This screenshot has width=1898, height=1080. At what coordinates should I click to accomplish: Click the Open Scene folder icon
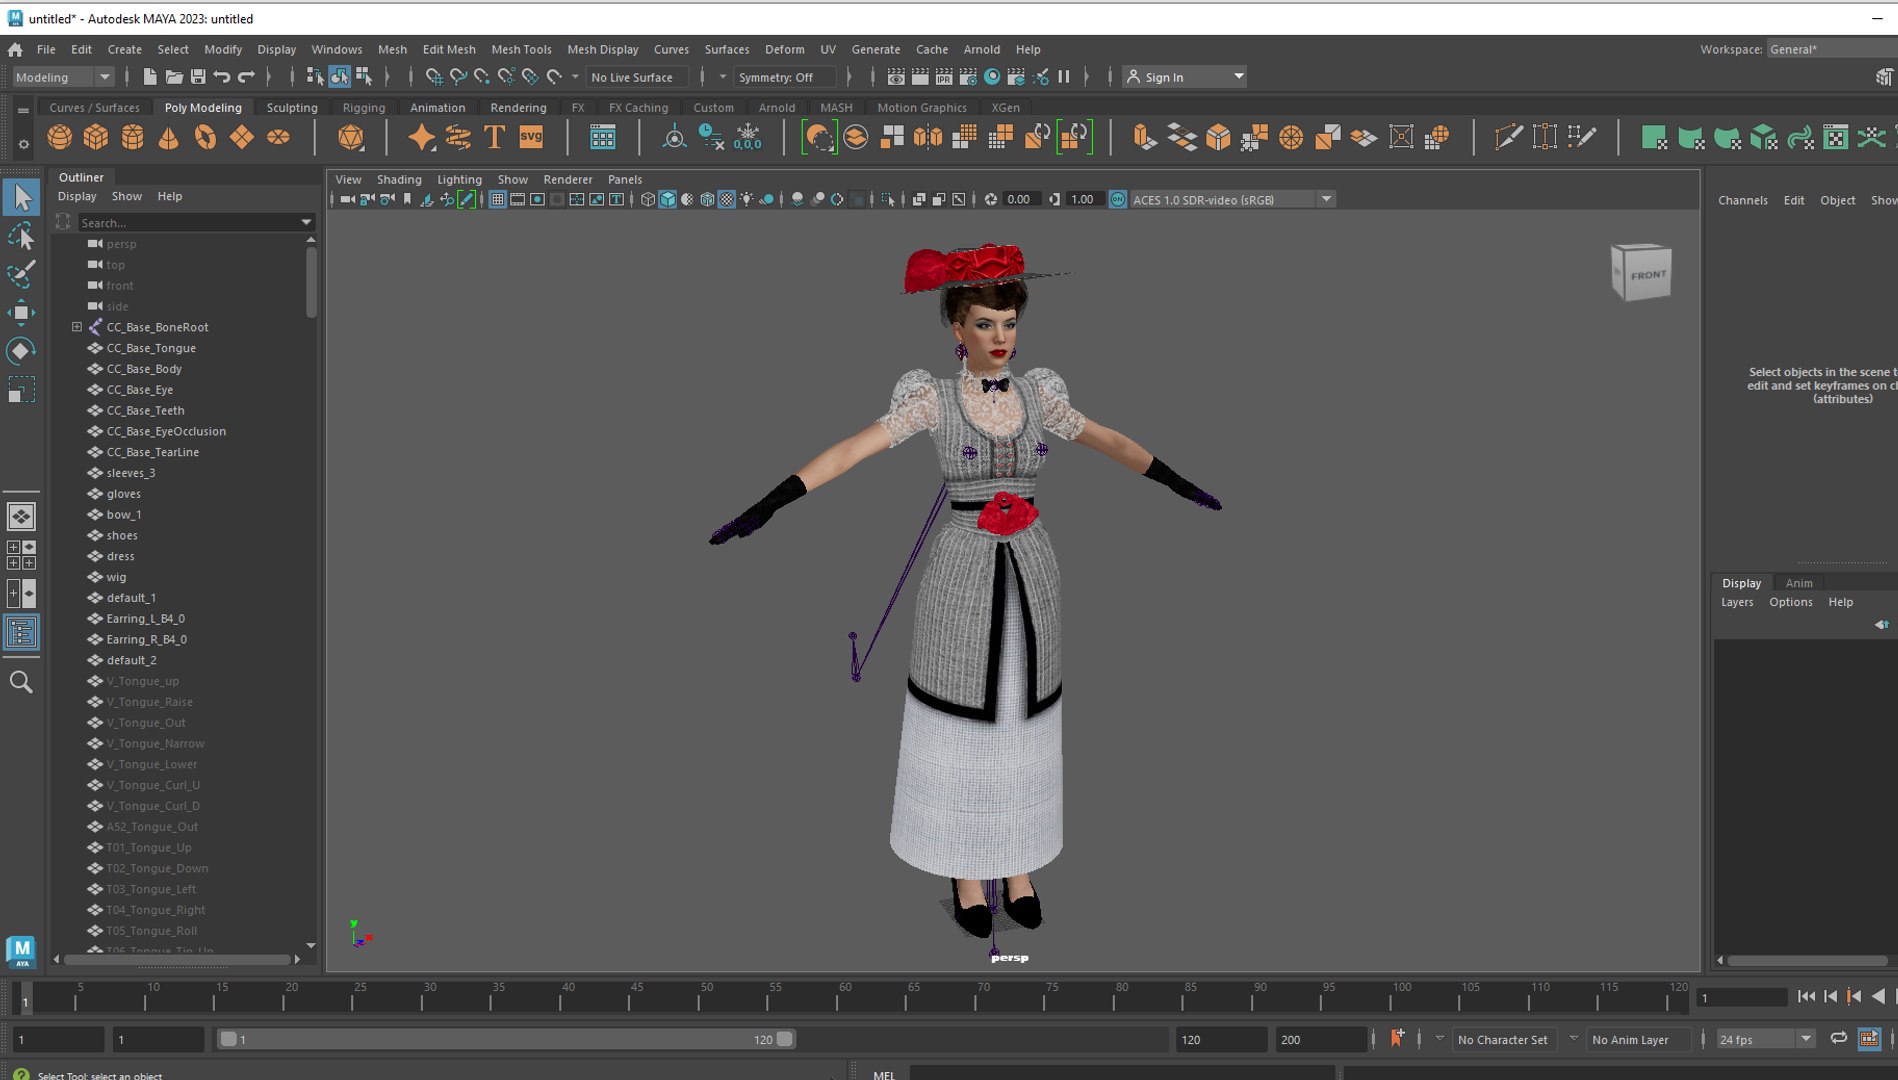click(x=174, y=77)
